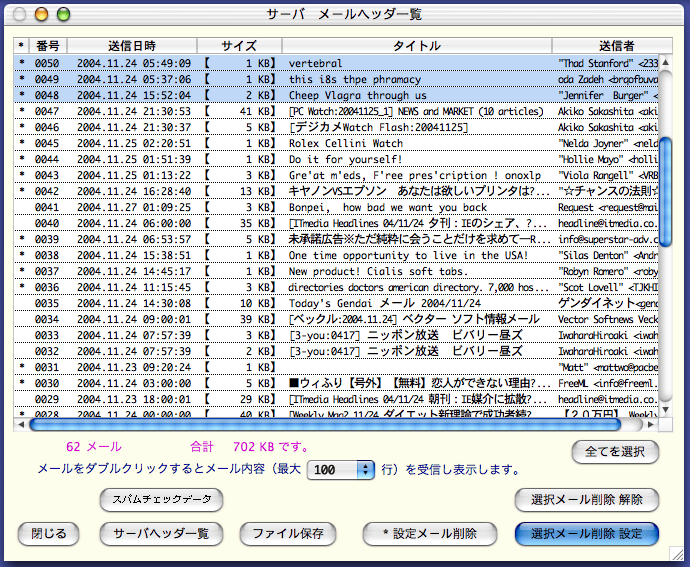Sort by the 番号 column header
Screen dimensions: 690x567
tap(48, 46)
